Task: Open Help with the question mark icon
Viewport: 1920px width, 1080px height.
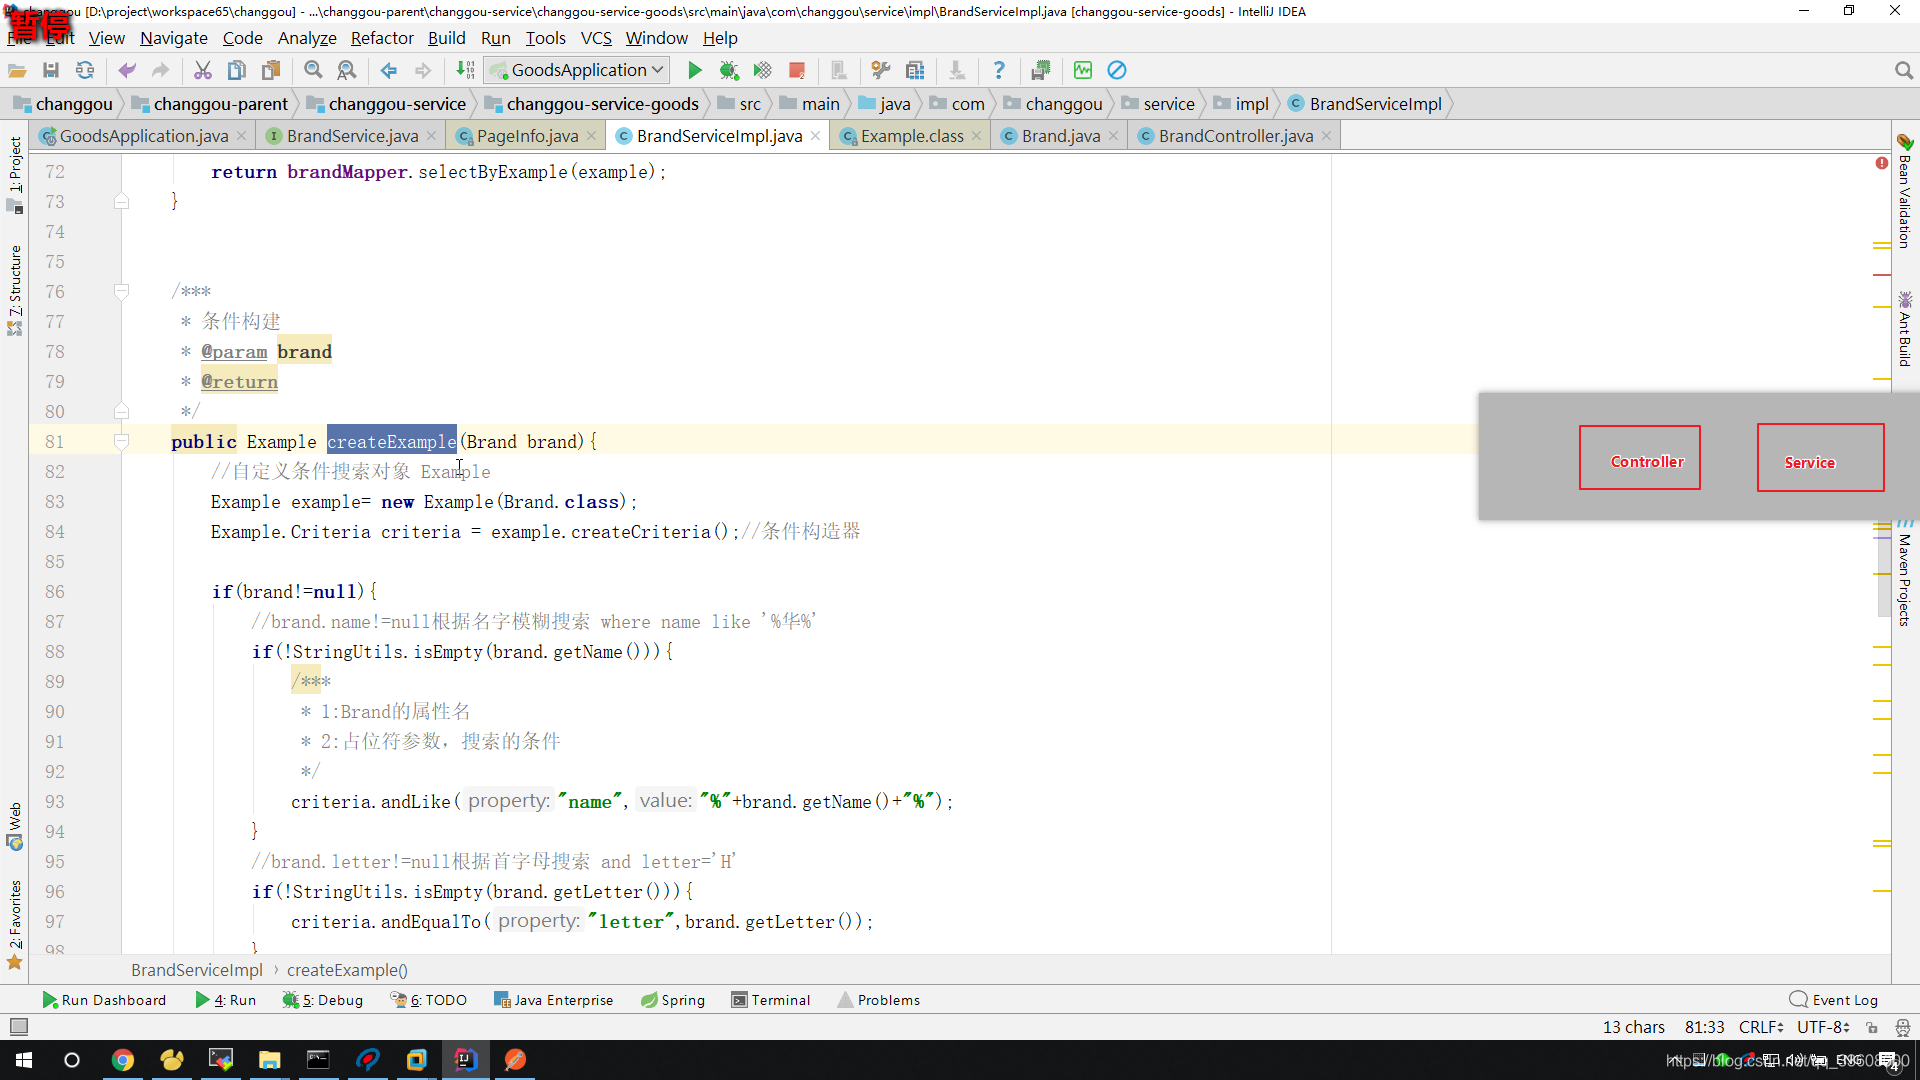Action: coord(999,70)
